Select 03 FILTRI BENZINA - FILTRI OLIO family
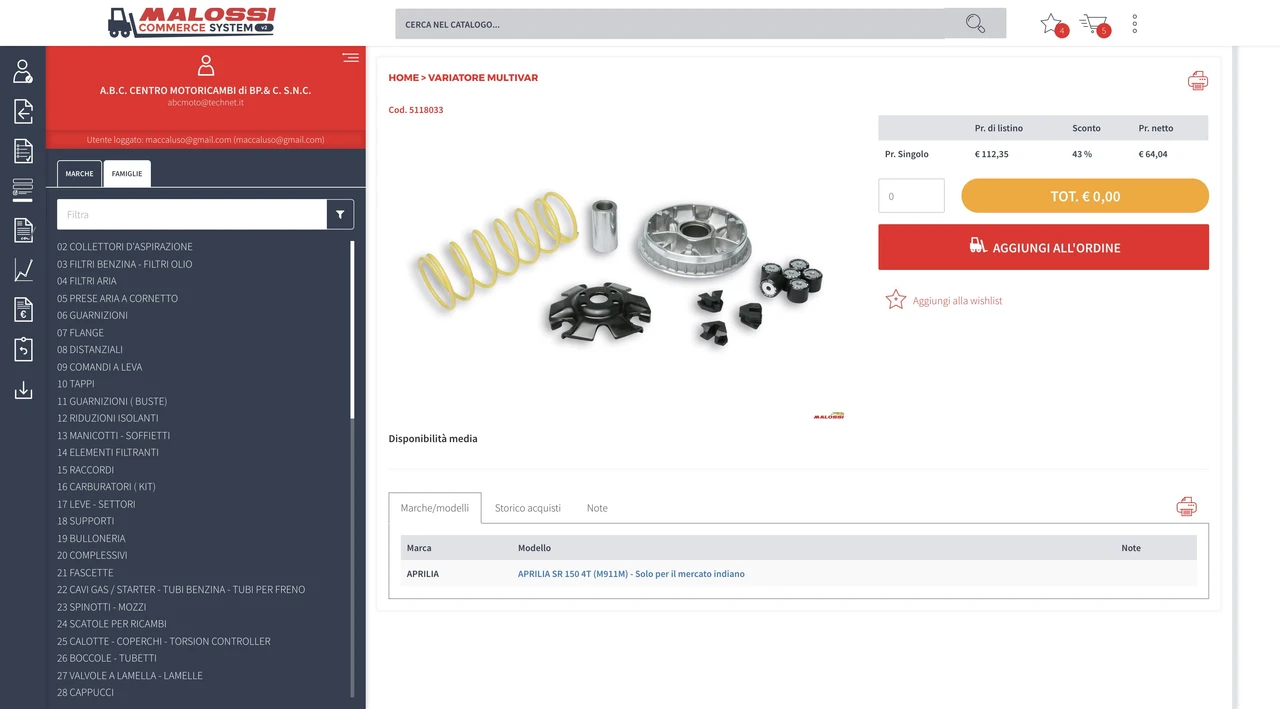This screenshot has height=709, width=1280. click(x=125, y=264)
